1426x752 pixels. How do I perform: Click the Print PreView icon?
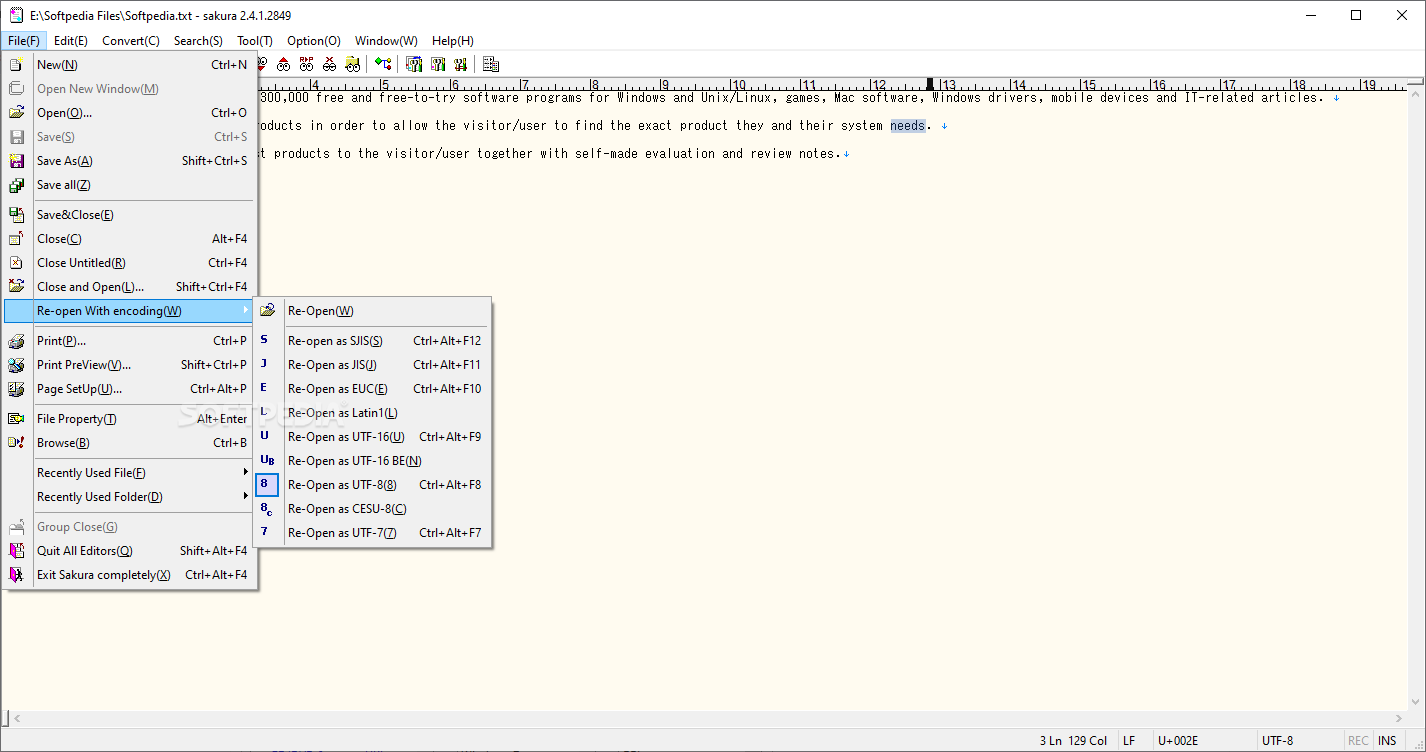tap(16, 365)
